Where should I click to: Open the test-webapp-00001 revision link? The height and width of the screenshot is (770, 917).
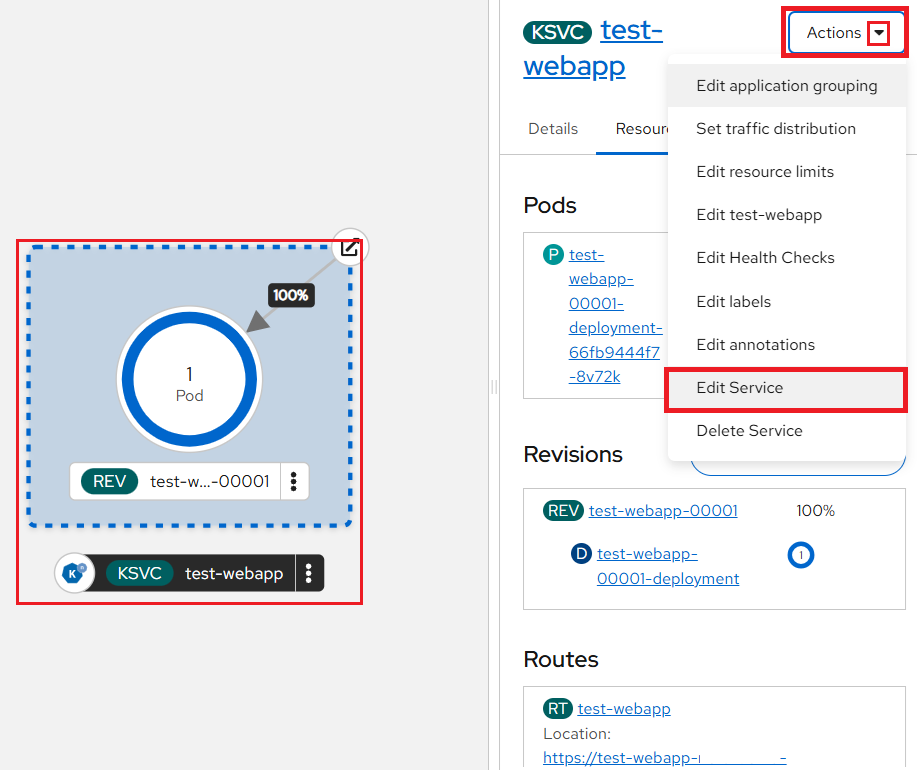click(x=663, y=511)
